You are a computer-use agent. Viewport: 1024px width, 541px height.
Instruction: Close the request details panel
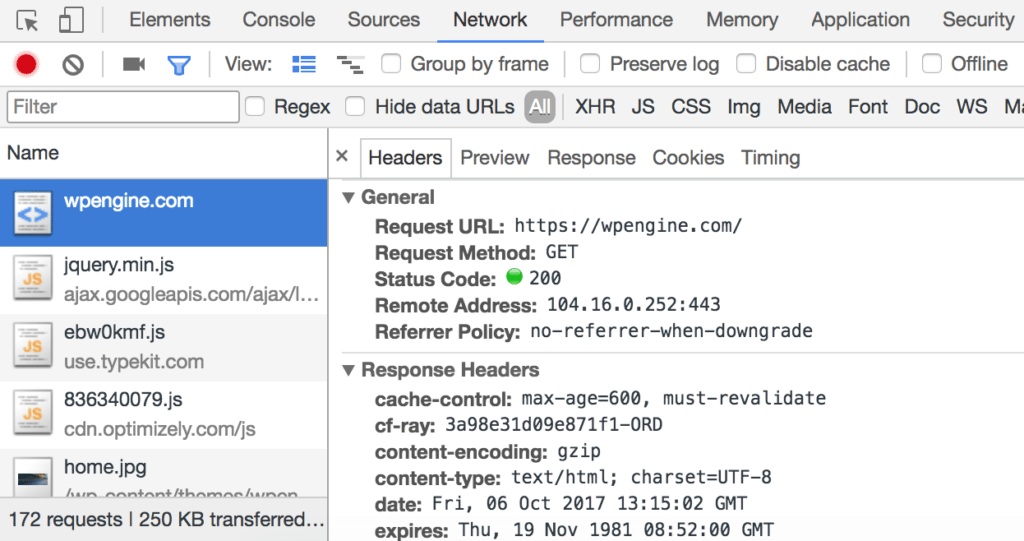coord(342,157)
